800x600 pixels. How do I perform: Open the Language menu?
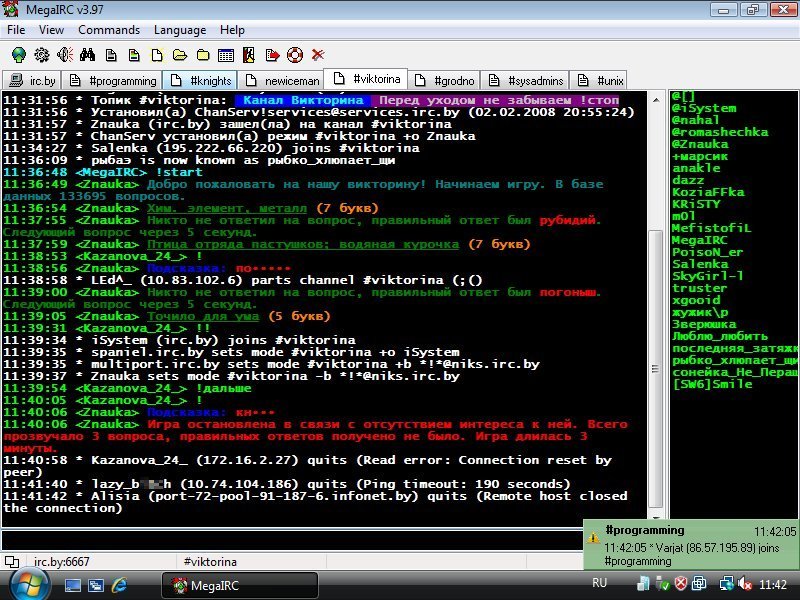tap(180, 30)
